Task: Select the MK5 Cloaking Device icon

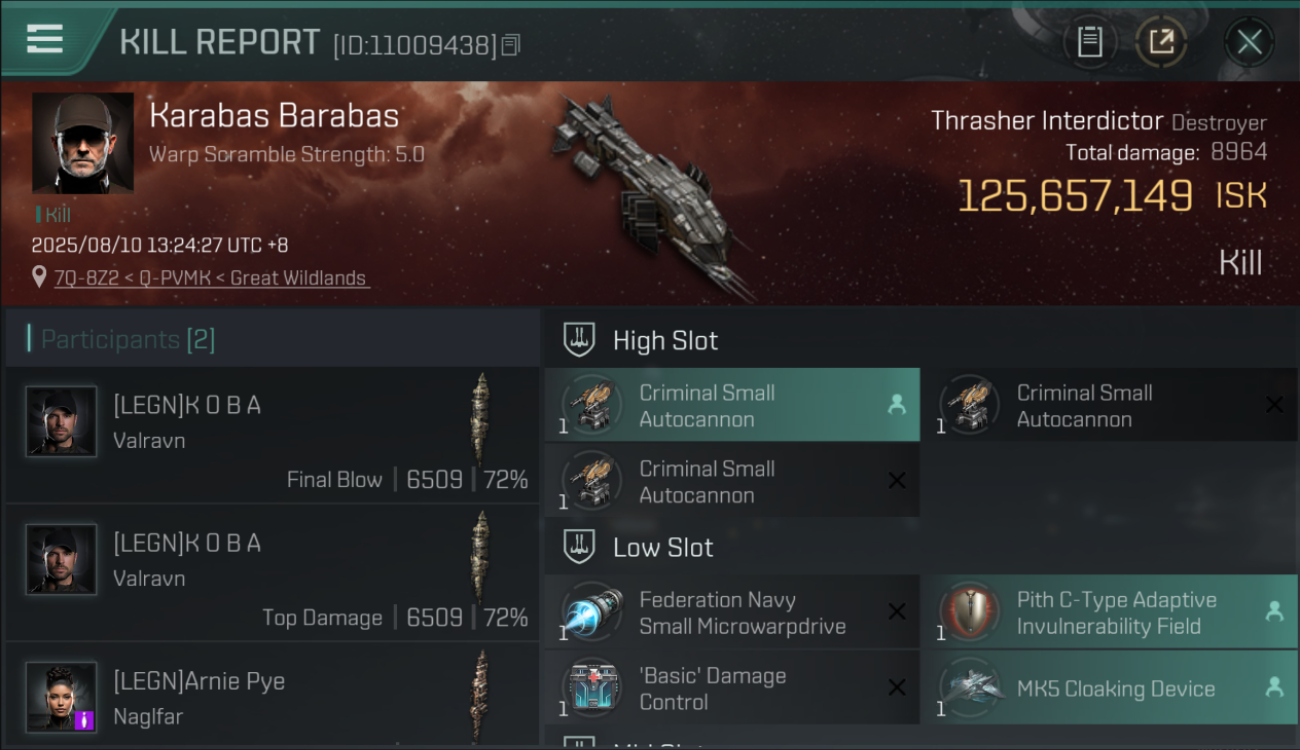Action: pyautogui.click(x=969, y=688)
